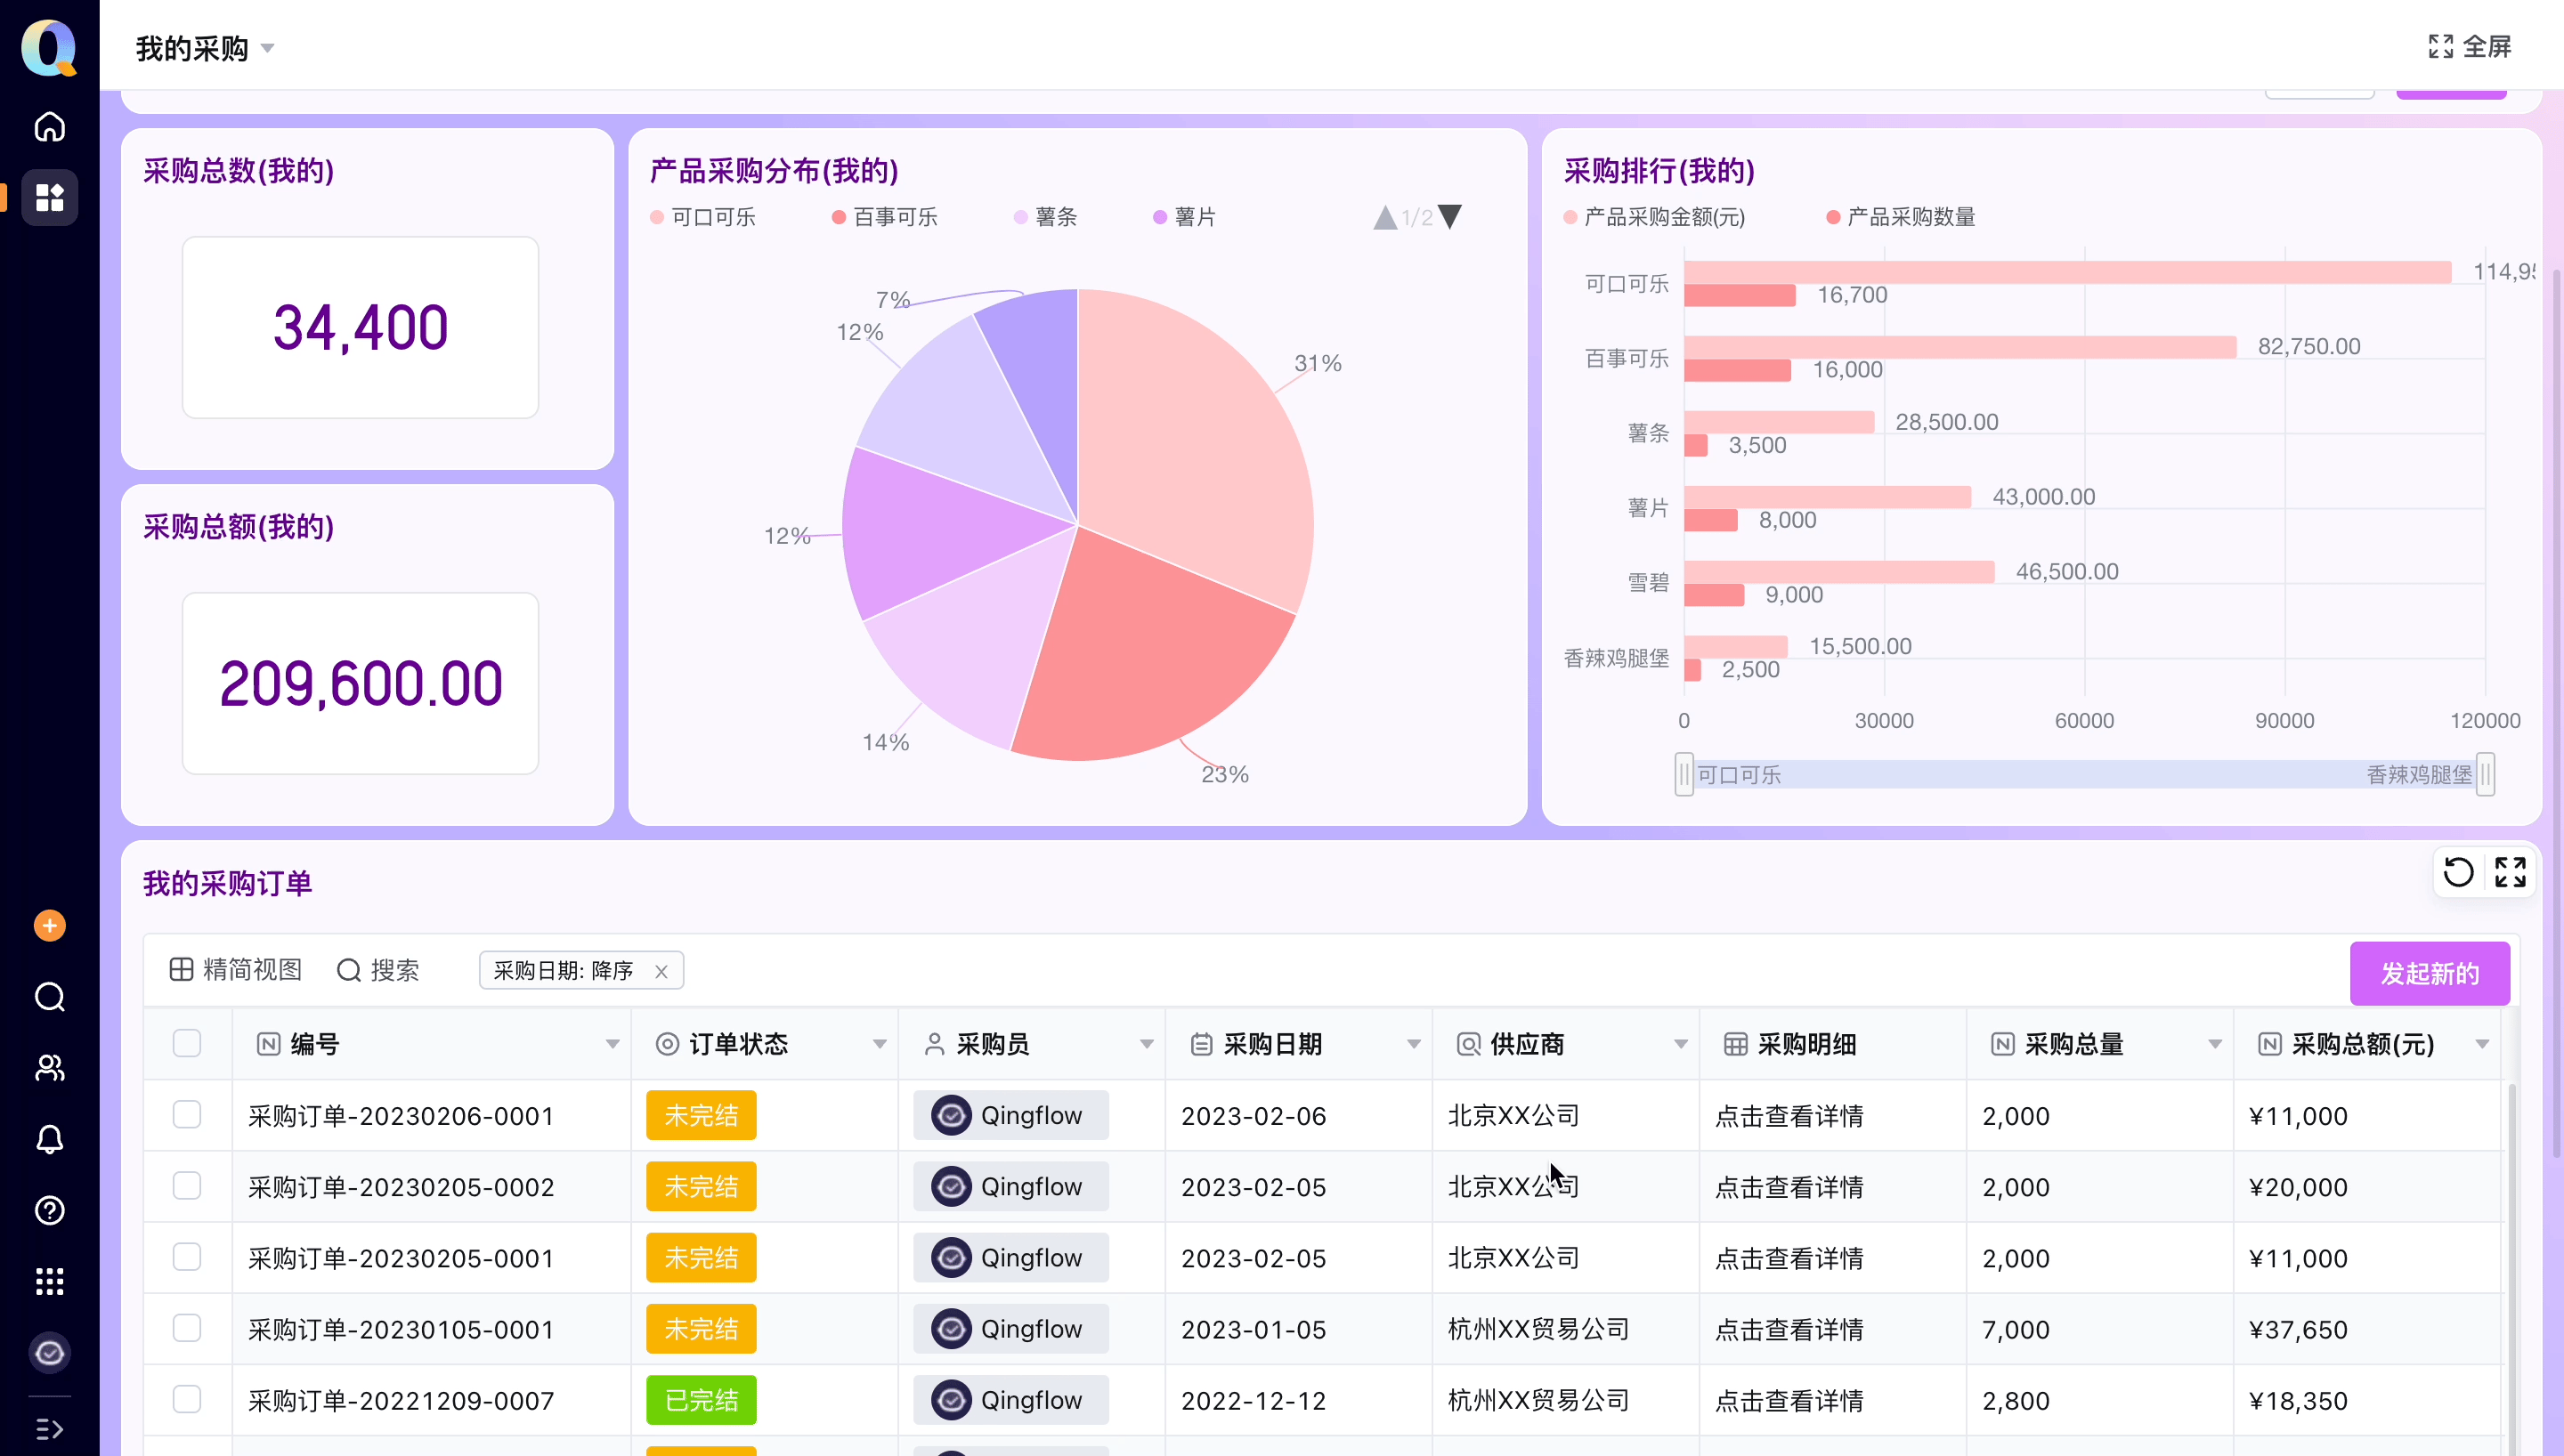Open the contacts people icon

49,1068
